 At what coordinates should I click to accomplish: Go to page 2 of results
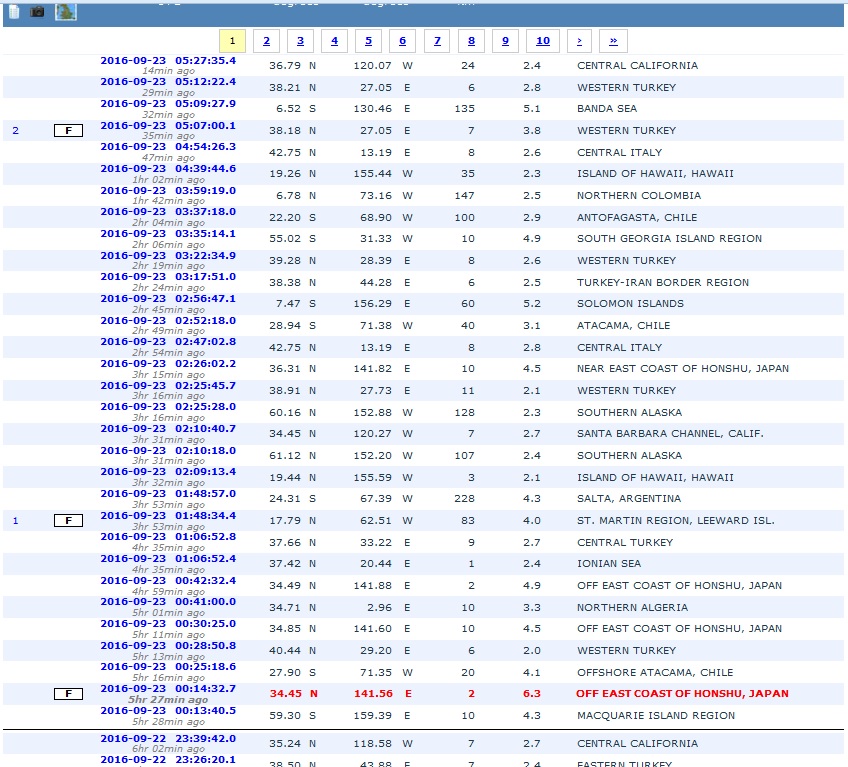266,41
